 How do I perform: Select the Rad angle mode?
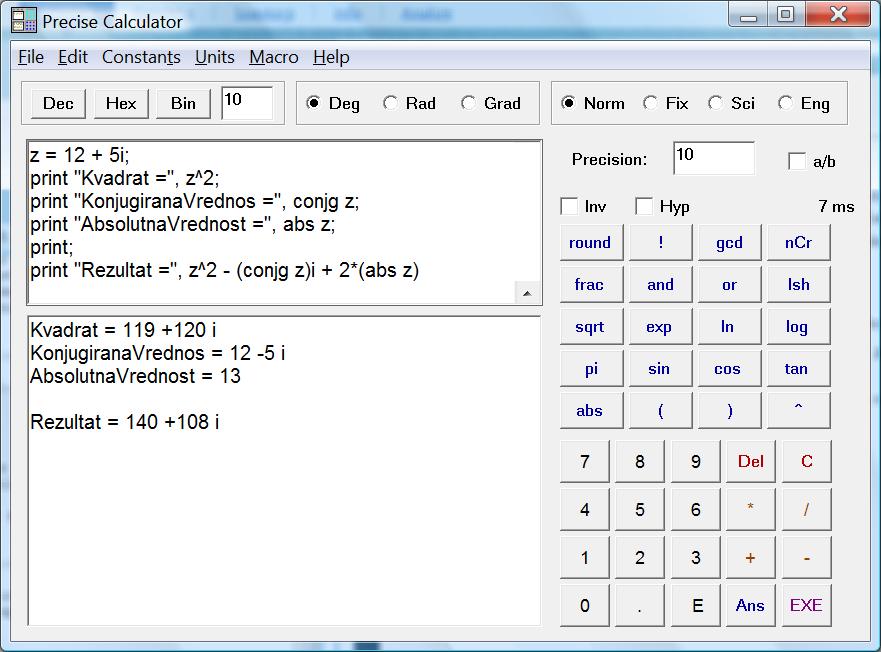tap(391, 103)
